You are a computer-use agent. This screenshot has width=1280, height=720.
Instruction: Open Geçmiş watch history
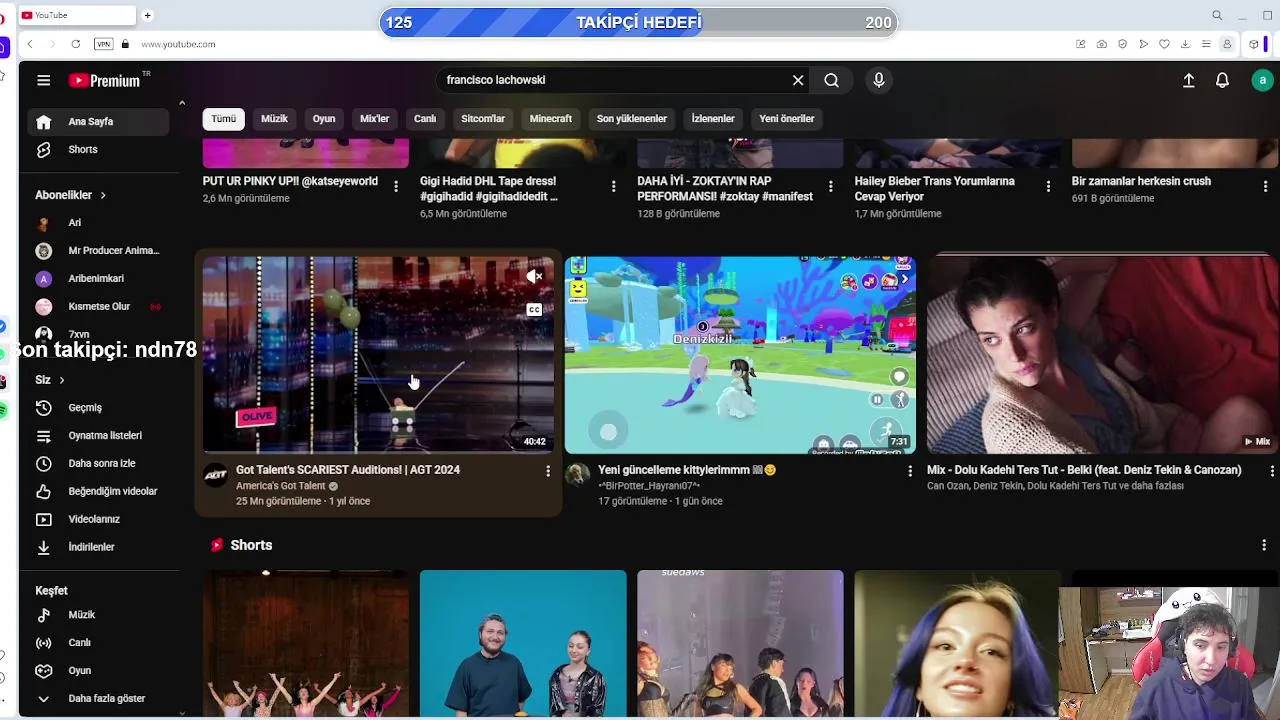pos(98,408)
